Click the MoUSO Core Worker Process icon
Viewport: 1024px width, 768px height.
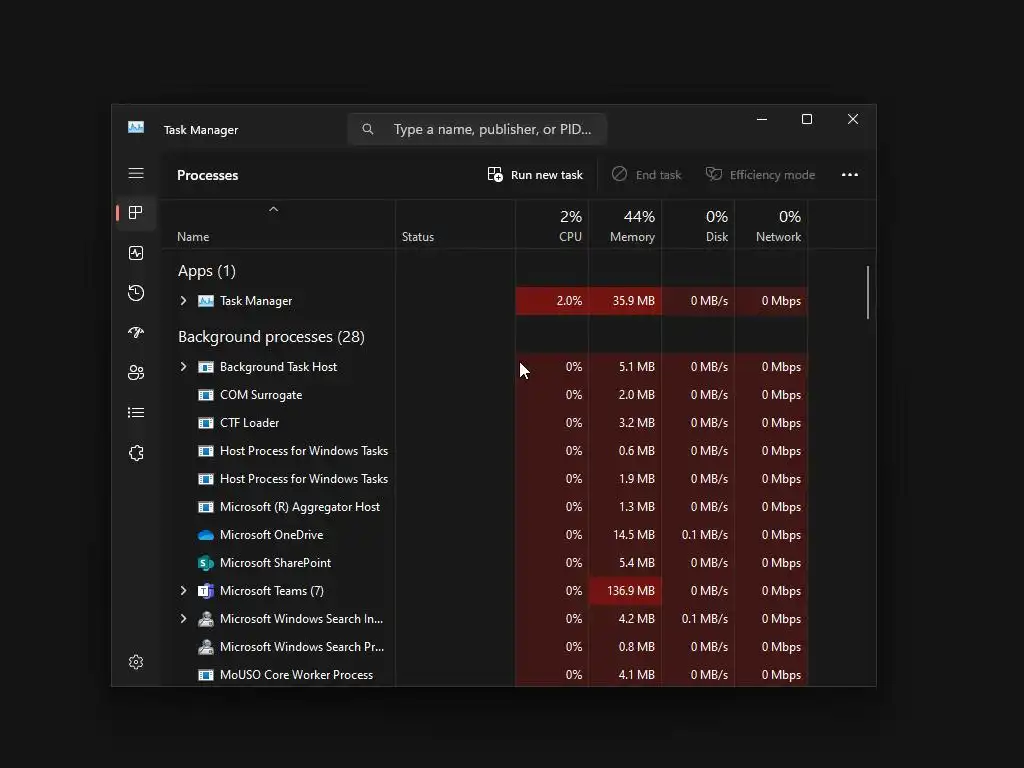[x=206, y=675]
